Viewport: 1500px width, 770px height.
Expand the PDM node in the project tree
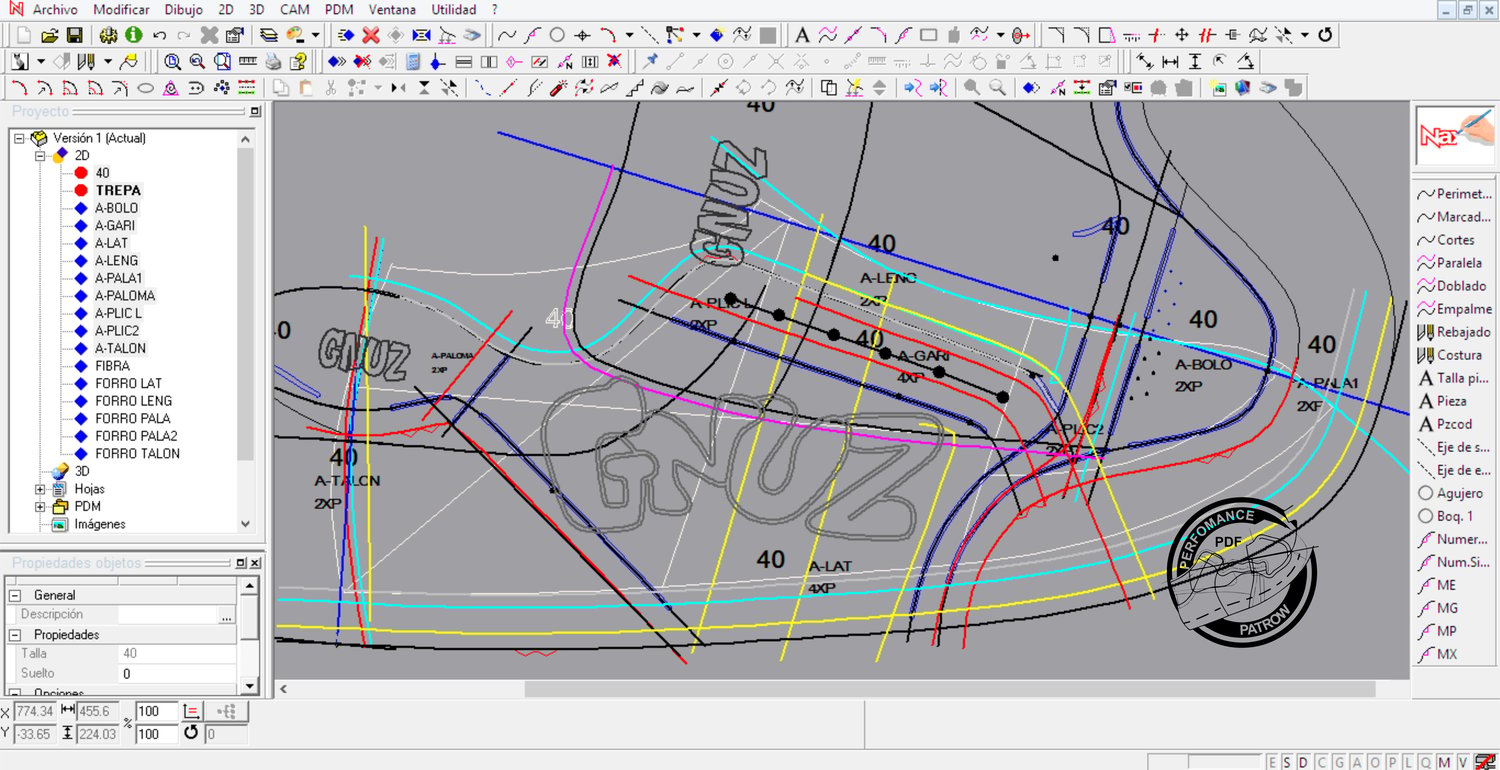40,507
